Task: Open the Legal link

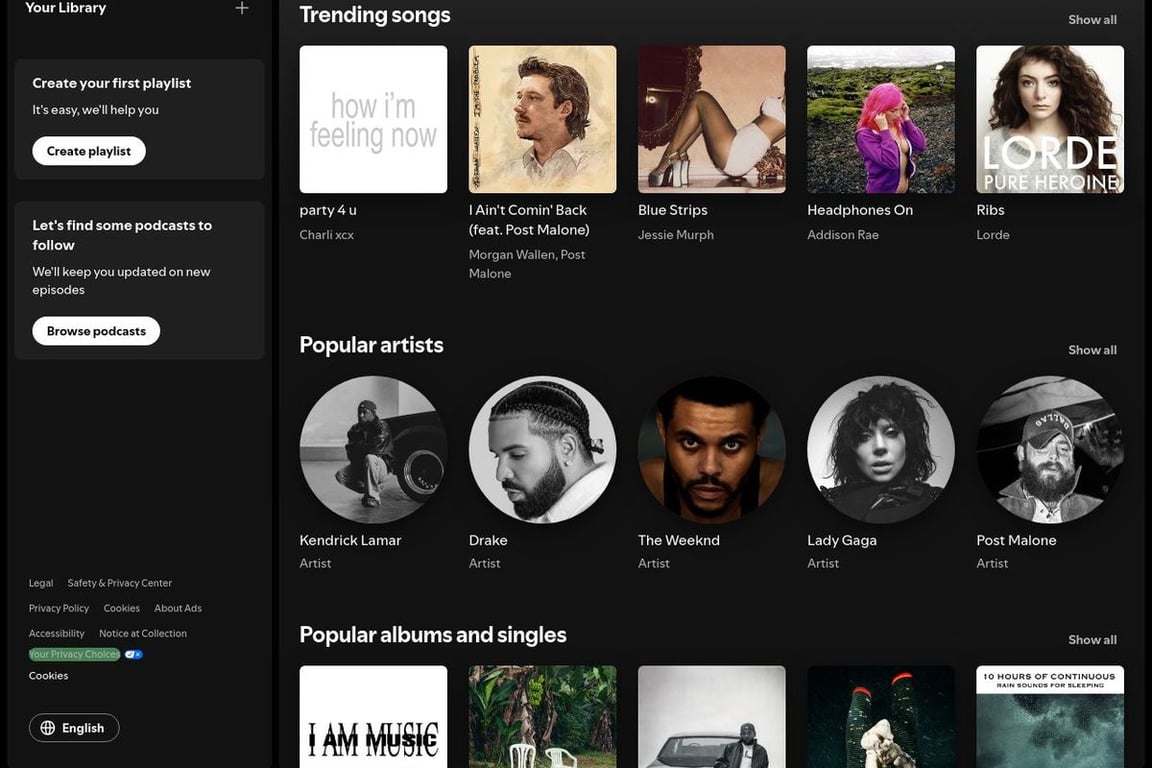Action: 41,583
